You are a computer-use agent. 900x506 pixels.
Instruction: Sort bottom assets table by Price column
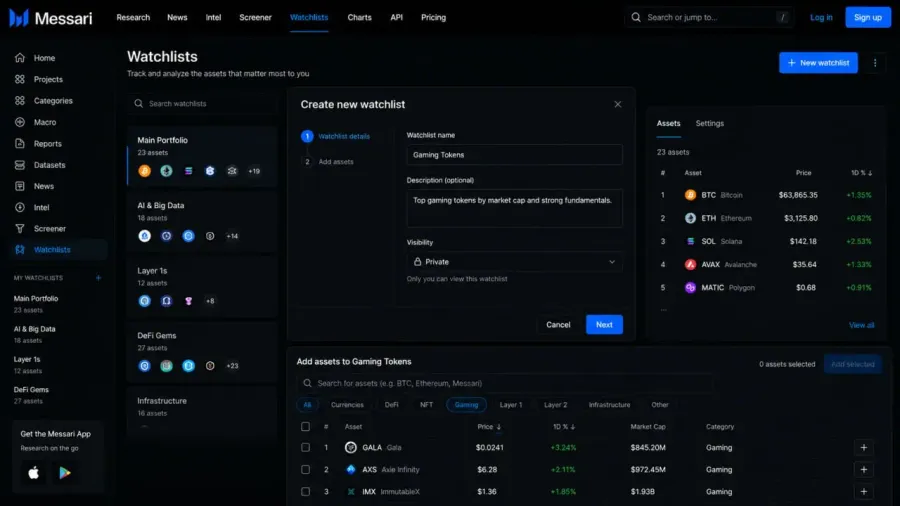point(489,427)
